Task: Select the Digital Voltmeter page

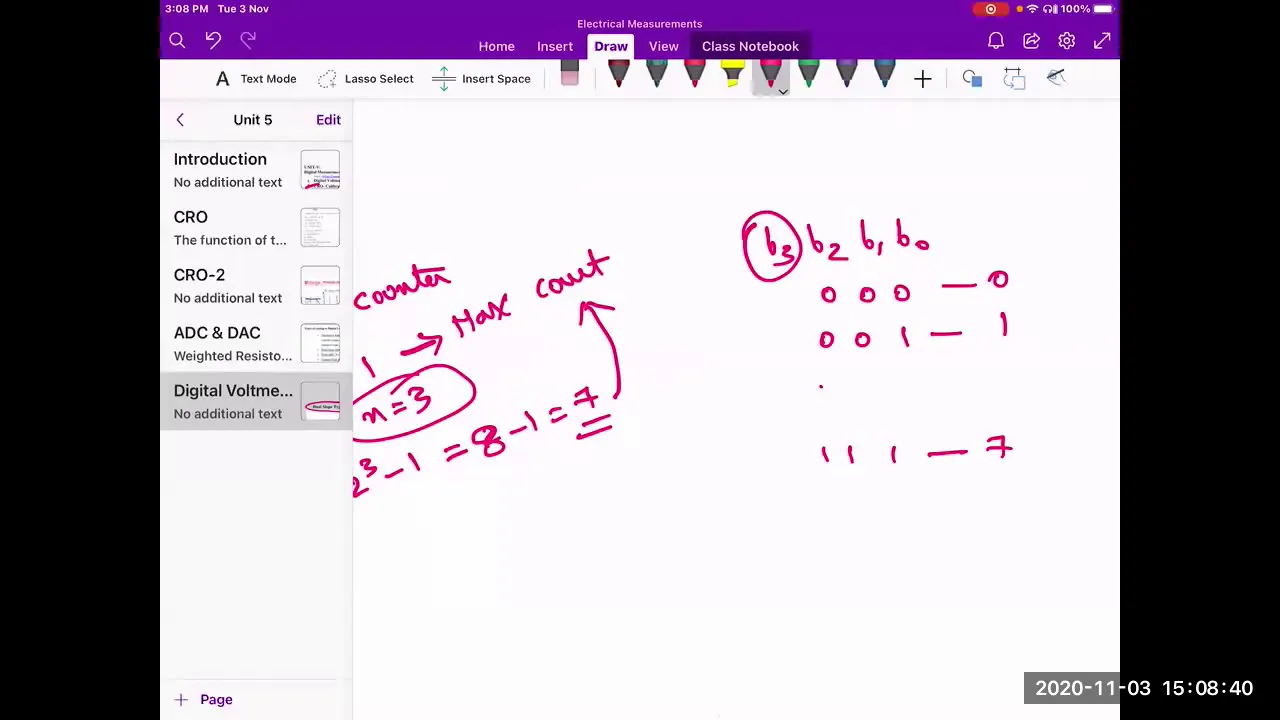Action: pyautogui.click(x=256, y=402)
